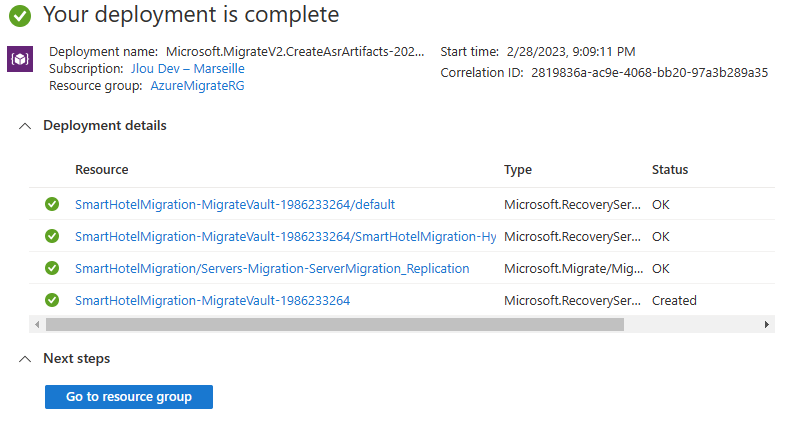Screen dimensions: 787x425
Task: Open the AzureMigrateRG resource group link
Action: (x=197, y=86)
